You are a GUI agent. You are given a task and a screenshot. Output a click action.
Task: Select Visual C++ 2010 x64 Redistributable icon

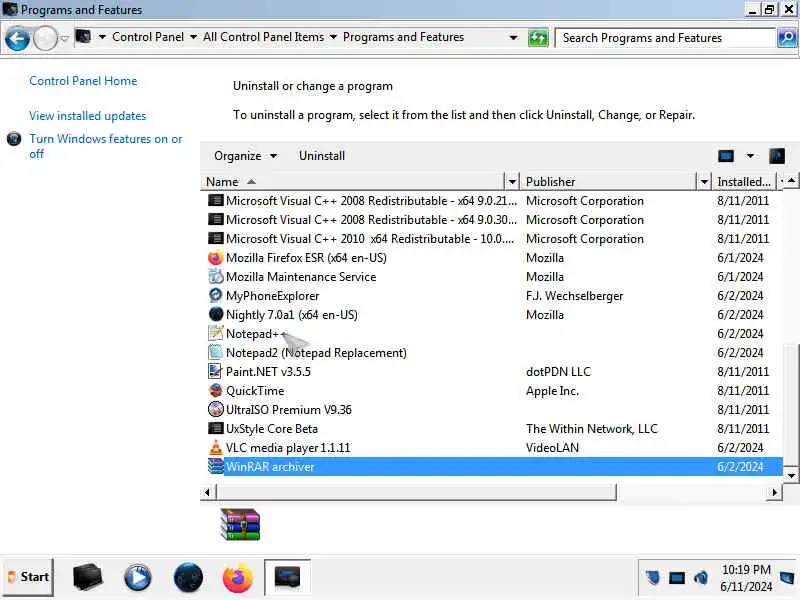[x=216, y=238]
